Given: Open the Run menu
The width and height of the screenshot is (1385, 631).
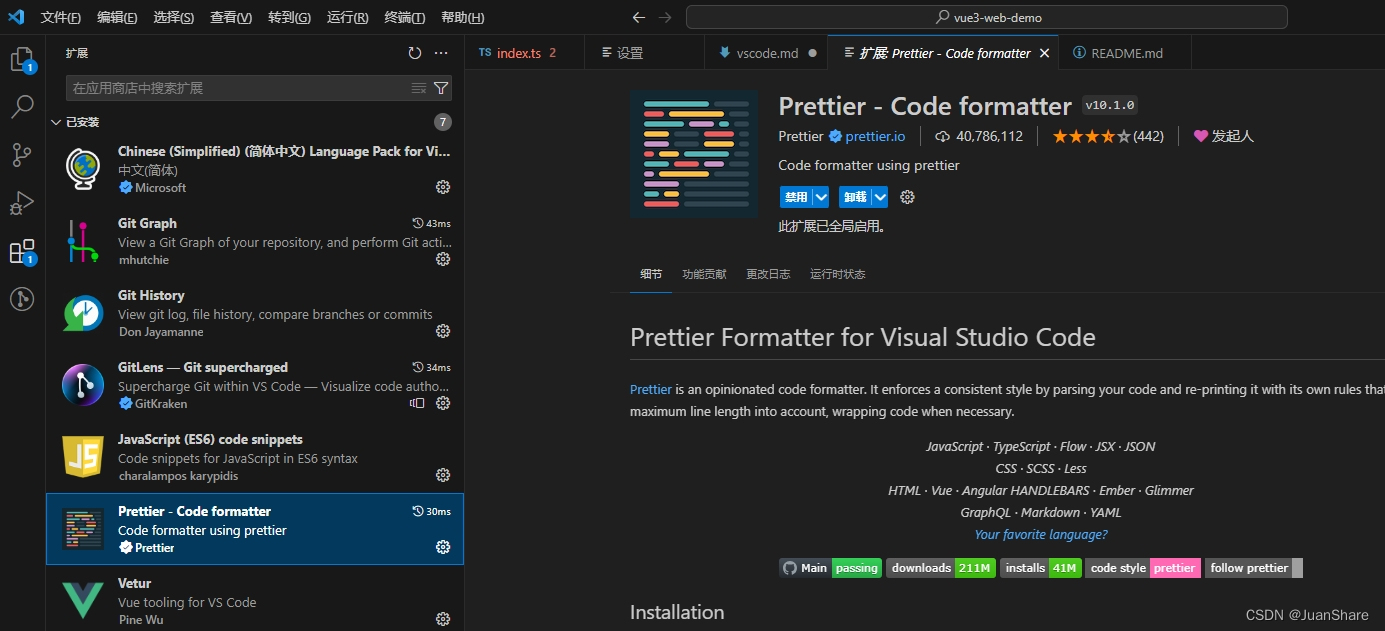Looking at the screenshot, I should [x=347, y=18].
